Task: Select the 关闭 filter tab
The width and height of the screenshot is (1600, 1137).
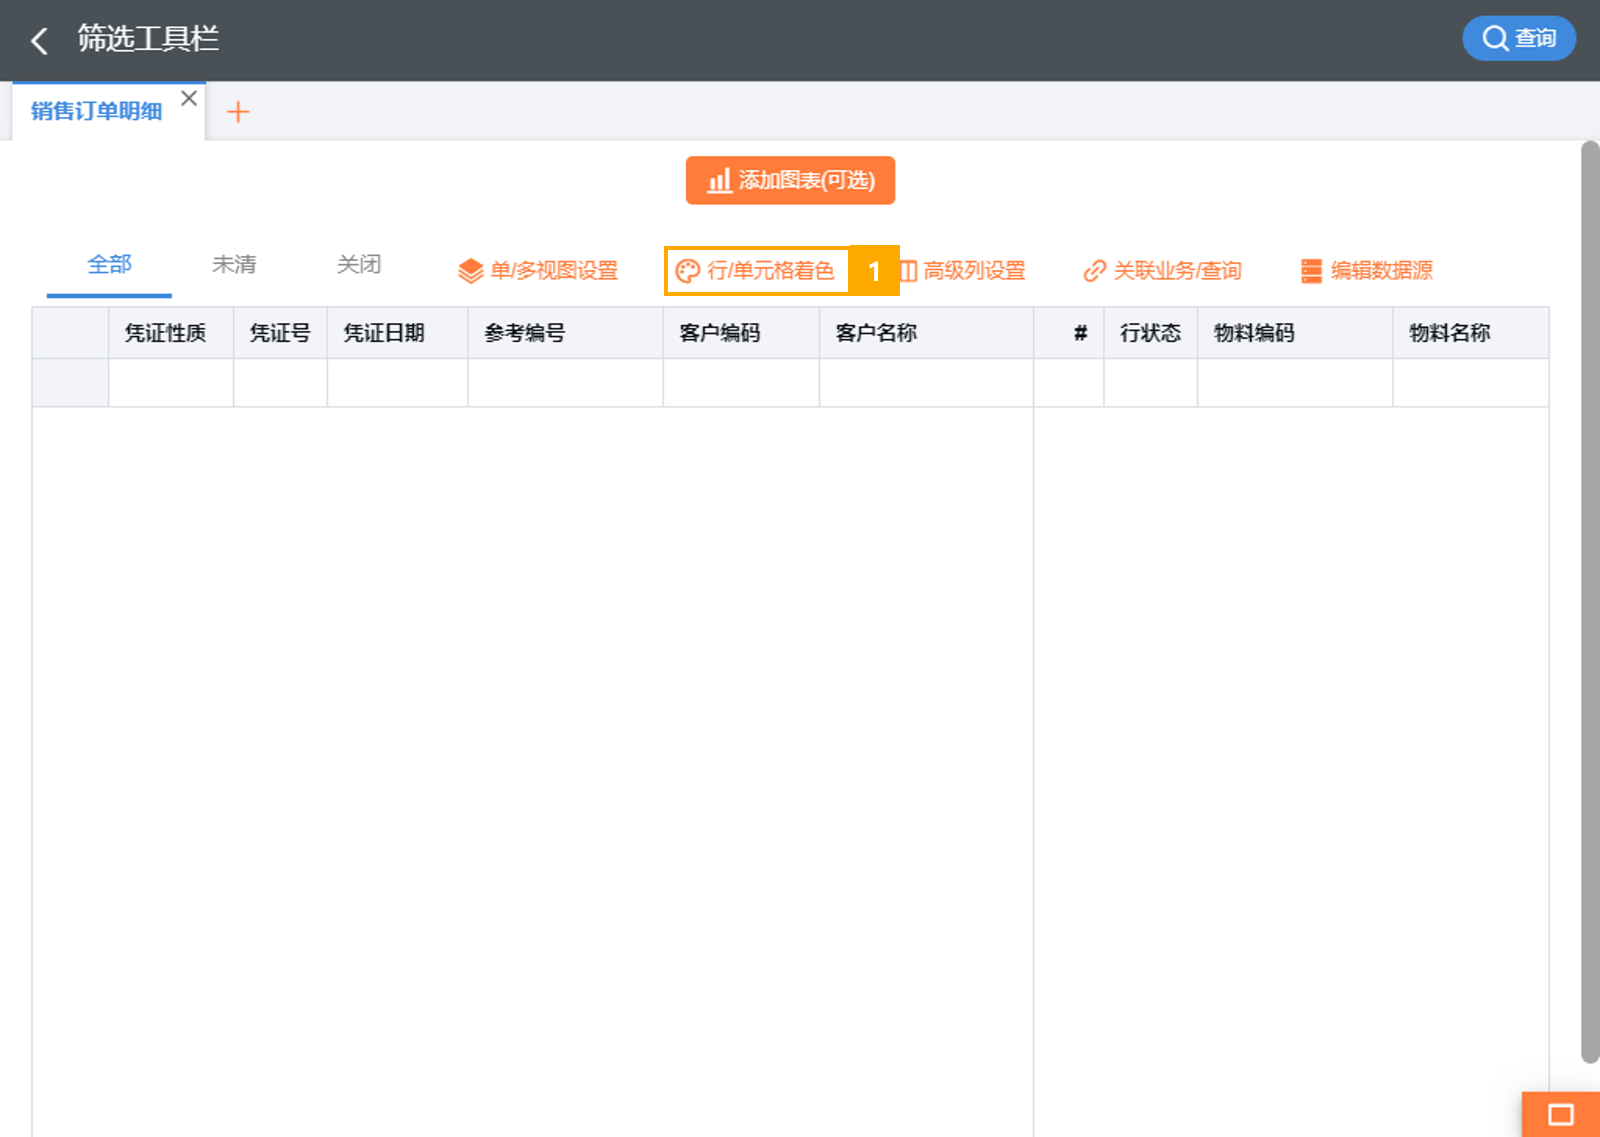Action: point(359,265)
